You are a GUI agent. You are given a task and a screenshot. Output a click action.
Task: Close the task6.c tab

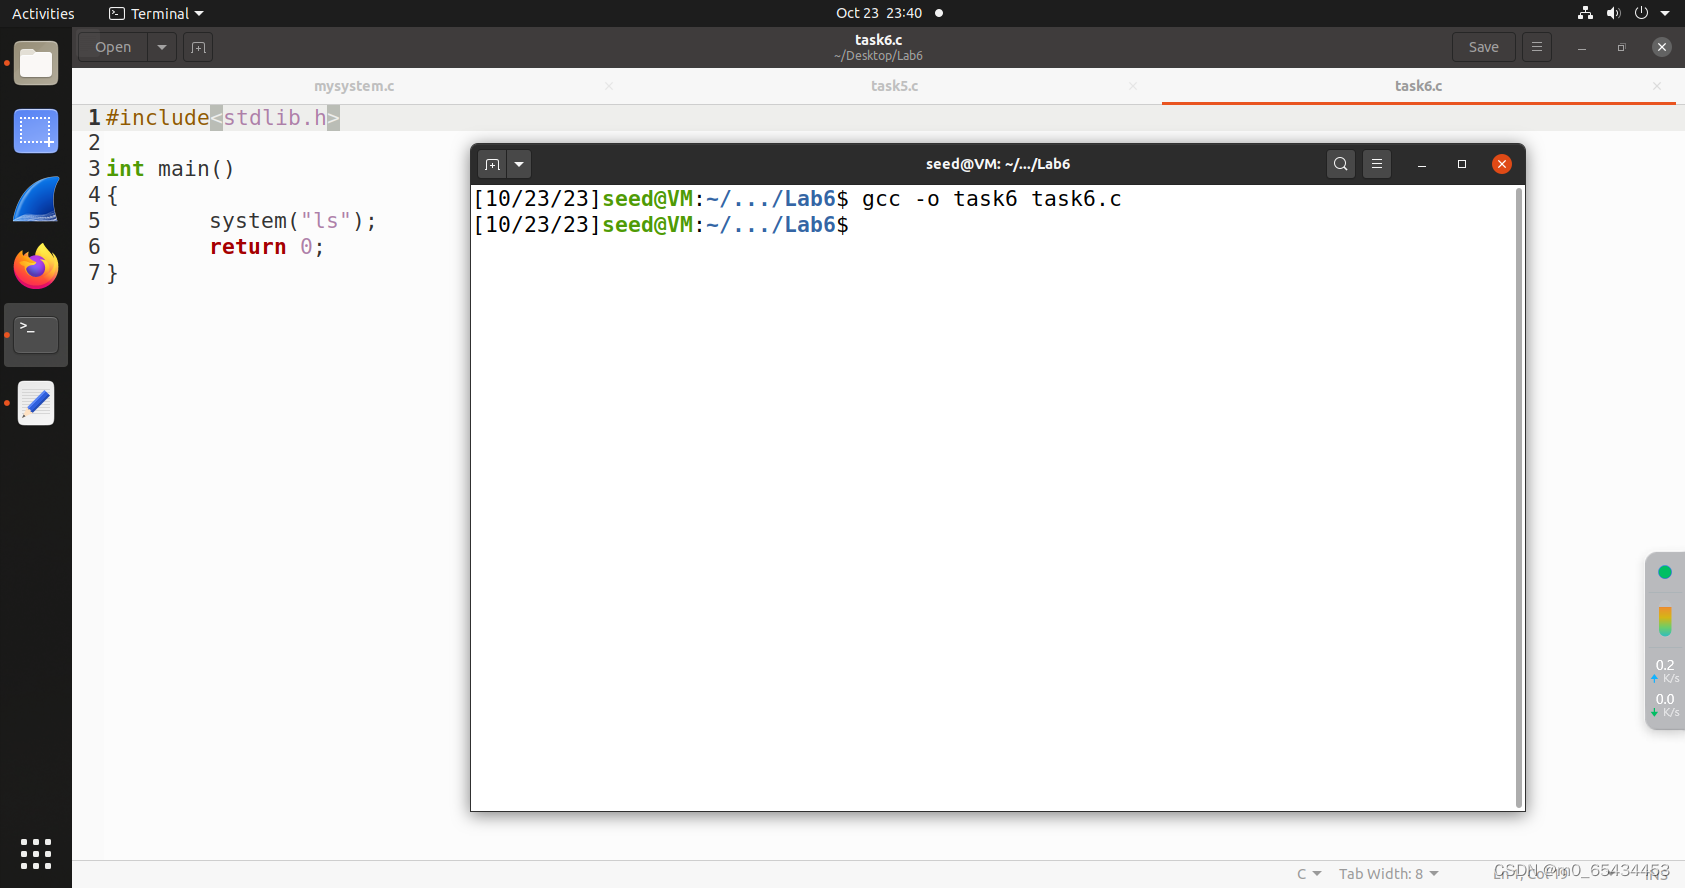pos(1657,86)
